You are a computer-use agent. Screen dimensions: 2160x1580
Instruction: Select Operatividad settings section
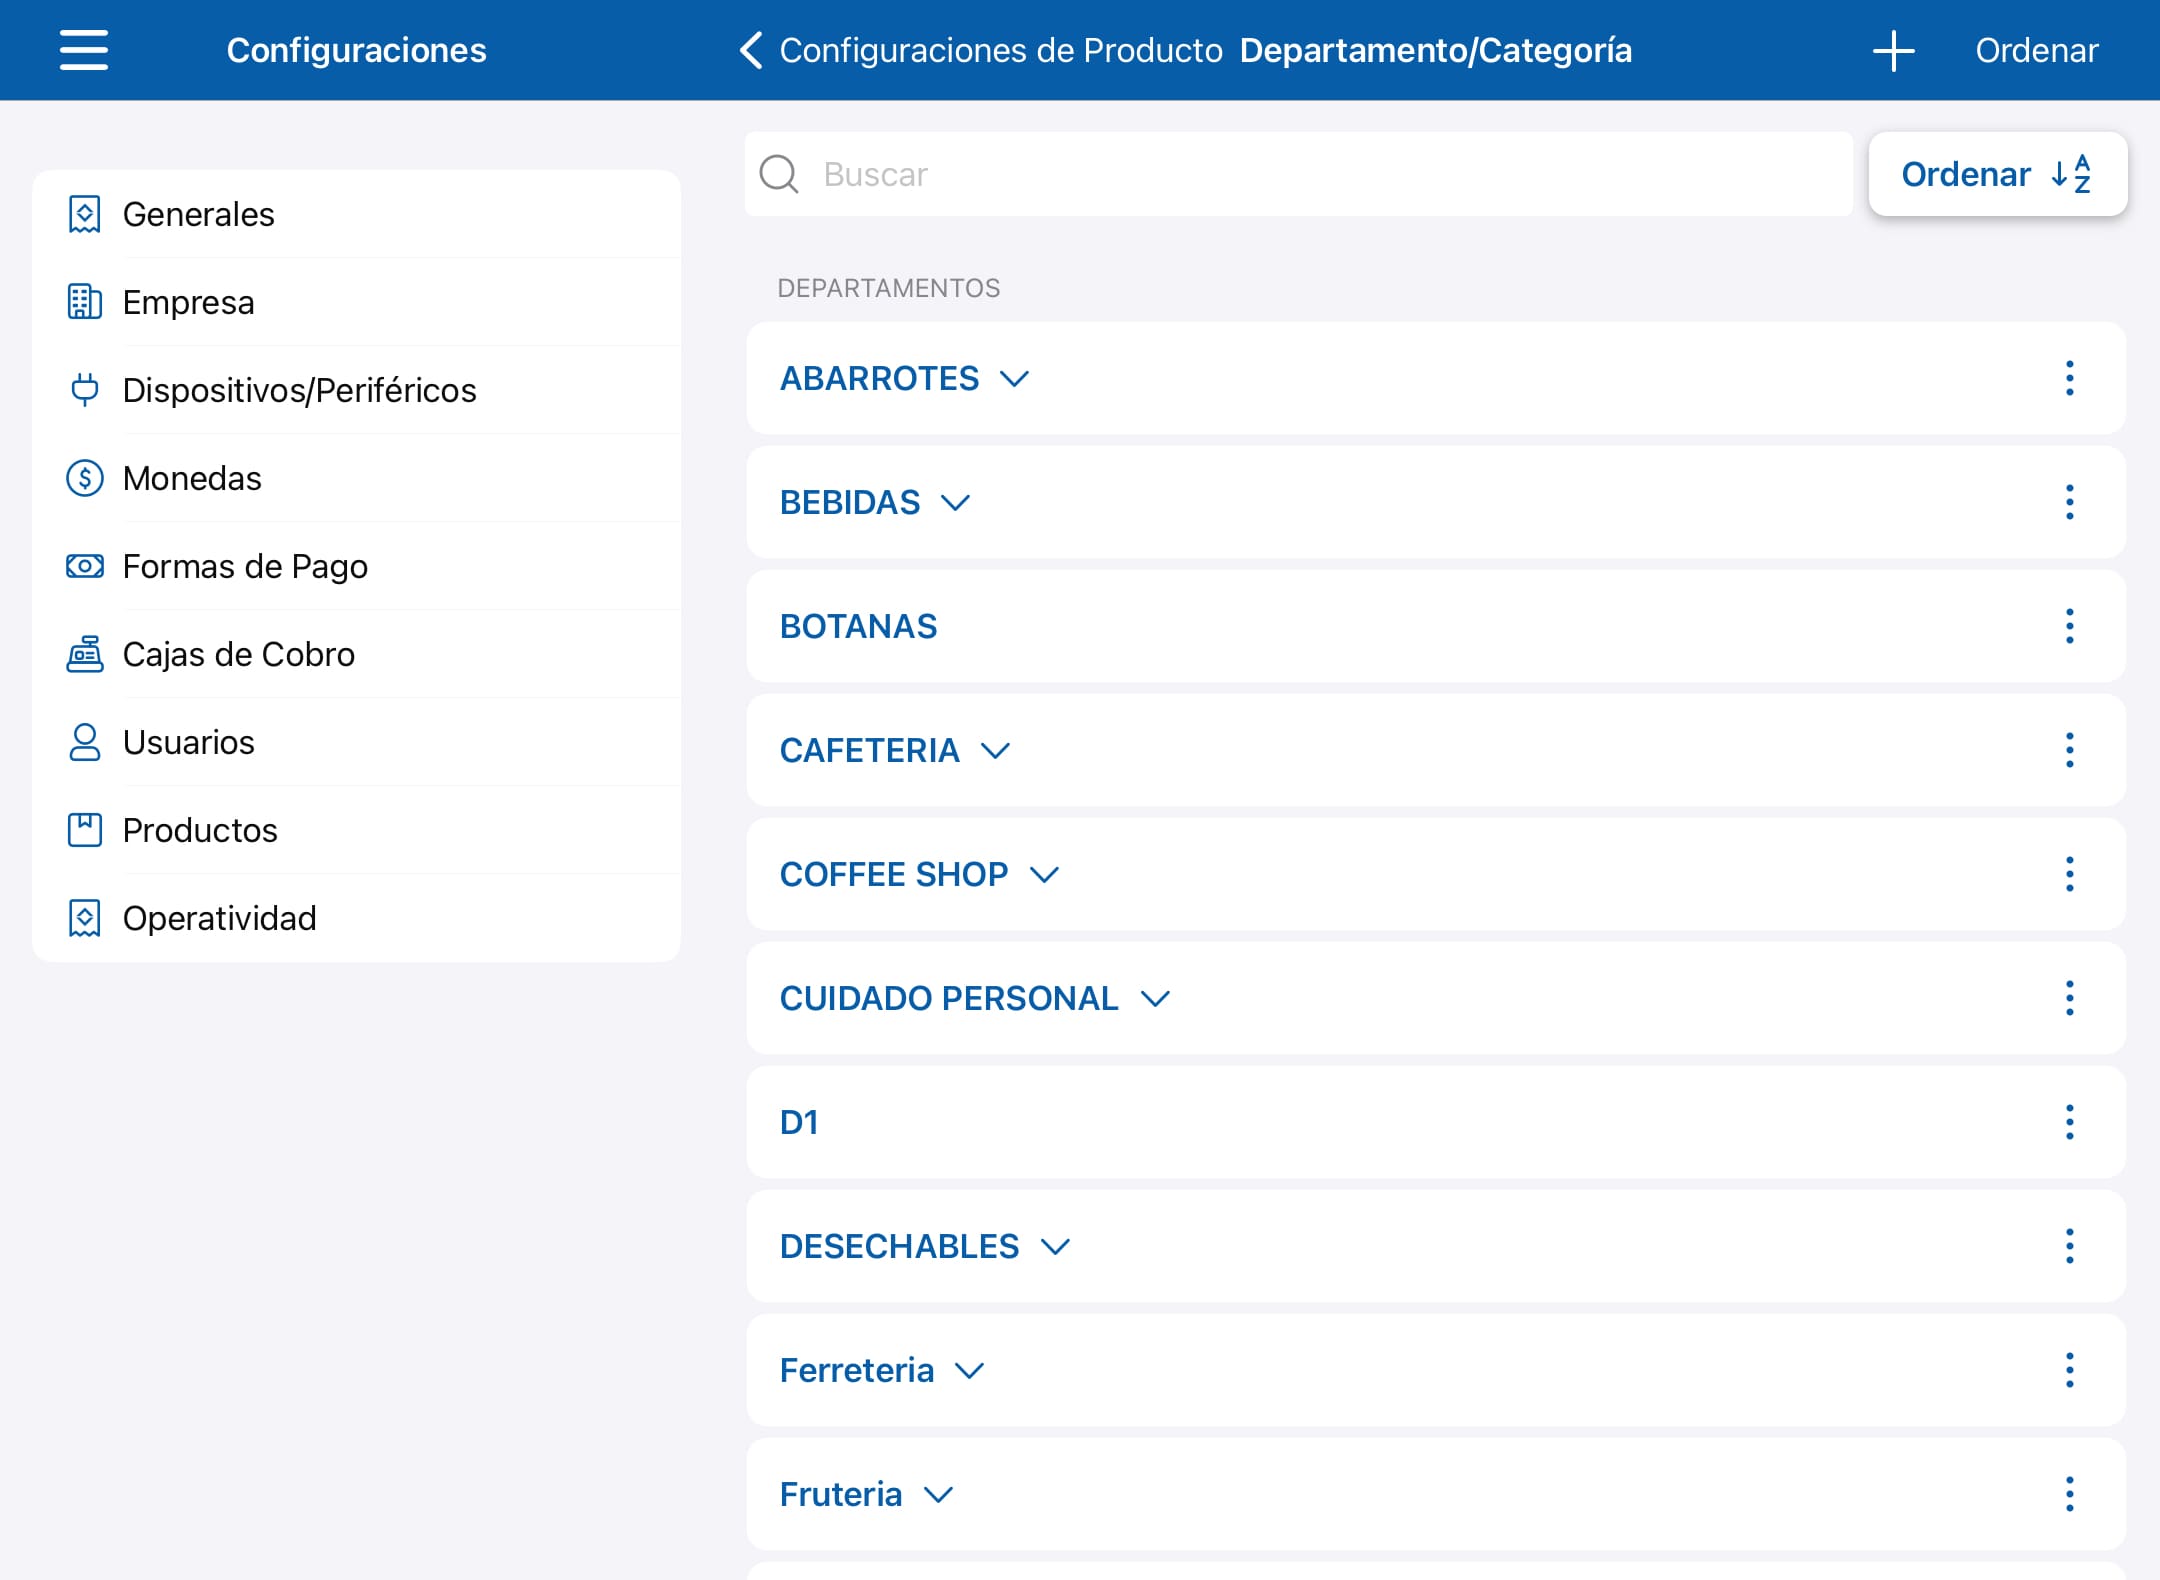click(x=218, y=916)
